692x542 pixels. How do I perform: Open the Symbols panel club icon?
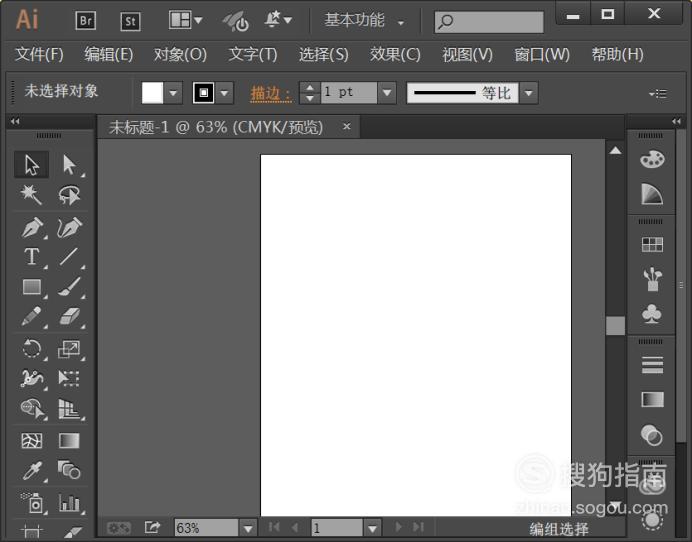[652, 314]
